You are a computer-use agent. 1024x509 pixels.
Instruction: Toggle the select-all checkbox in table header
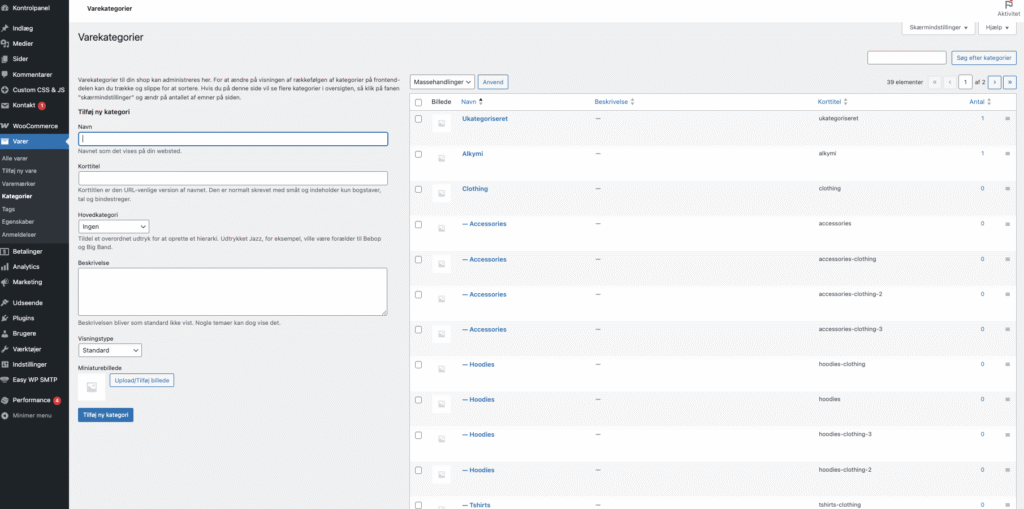(x=418, y=102)
